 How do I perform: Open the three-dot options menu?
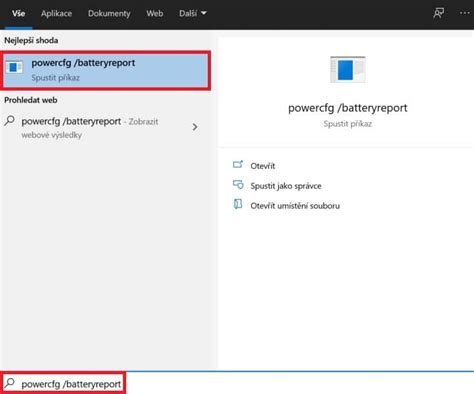464,13
